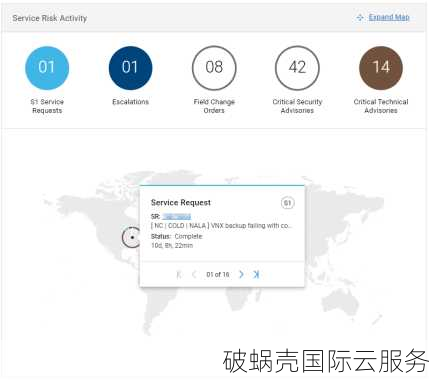The width and height of the screenshot is (429, 380).
Task: Go to the previous service request
Action: pyautogui.click(x=194, y=274)
